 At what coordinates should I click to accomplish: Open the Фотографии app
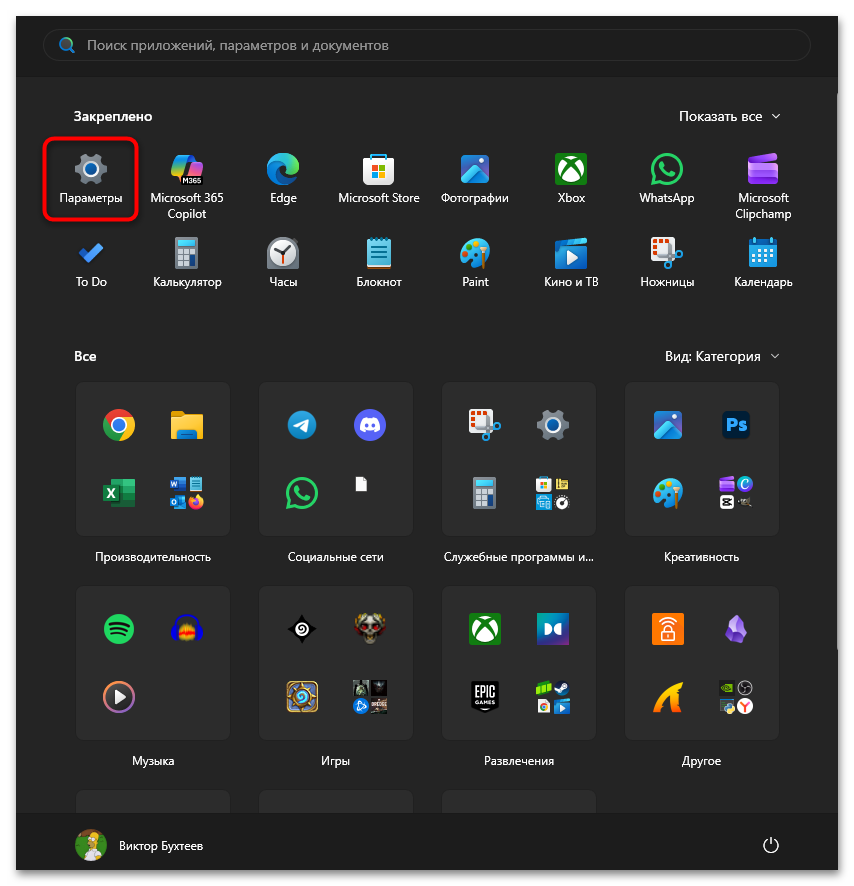point(475,179)
